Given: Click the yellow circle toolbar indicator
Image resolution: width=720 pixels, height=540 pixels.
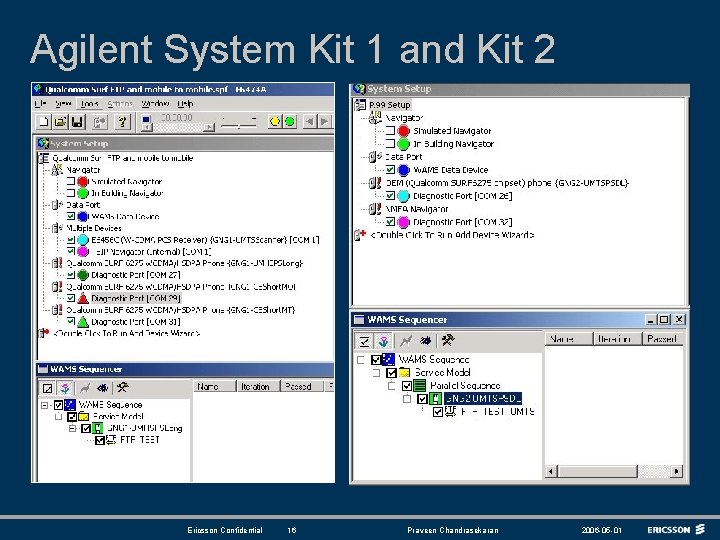Looking at the screenshot, I should point(275,122).
